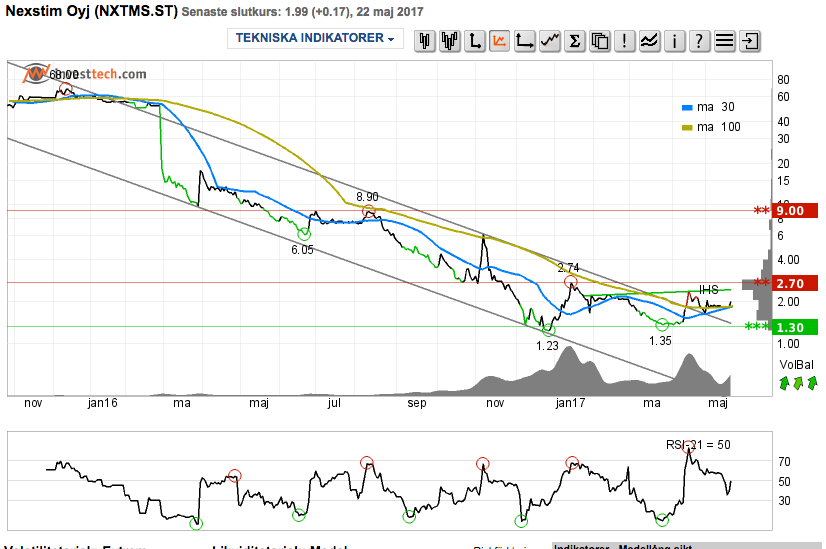Click the blue ma 30 legend swatch

[x=687, y=108]
